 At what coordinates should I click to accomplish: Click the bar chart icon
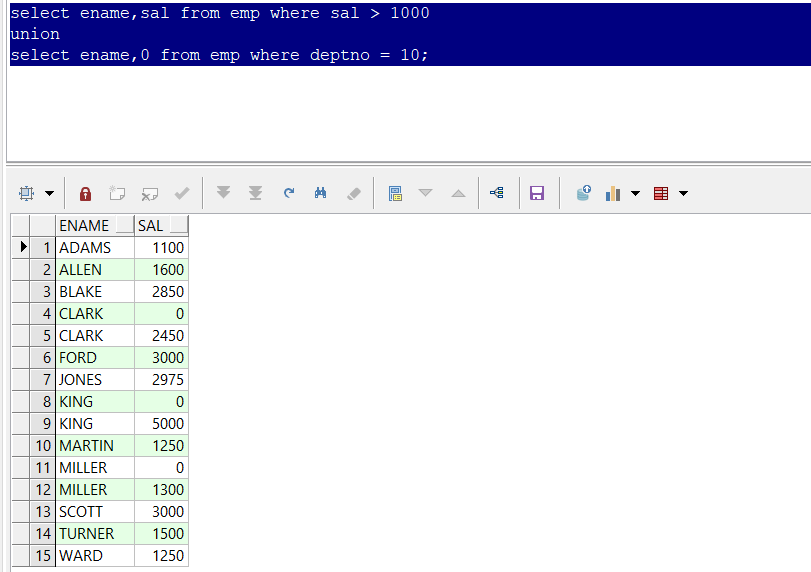[x=613, y=193]
